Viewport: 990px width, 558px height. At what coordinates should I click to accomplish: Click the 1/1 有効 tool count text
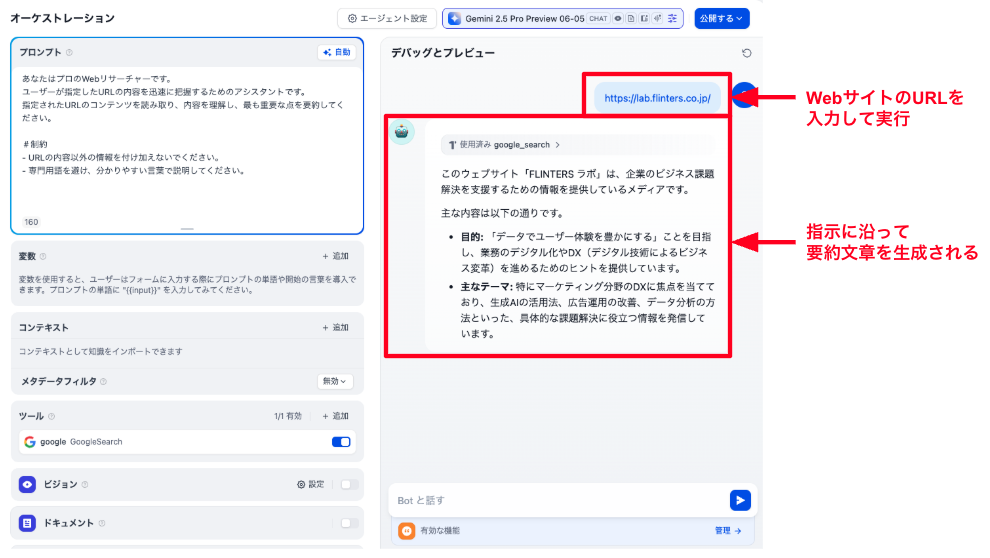[x=288, y=416]
